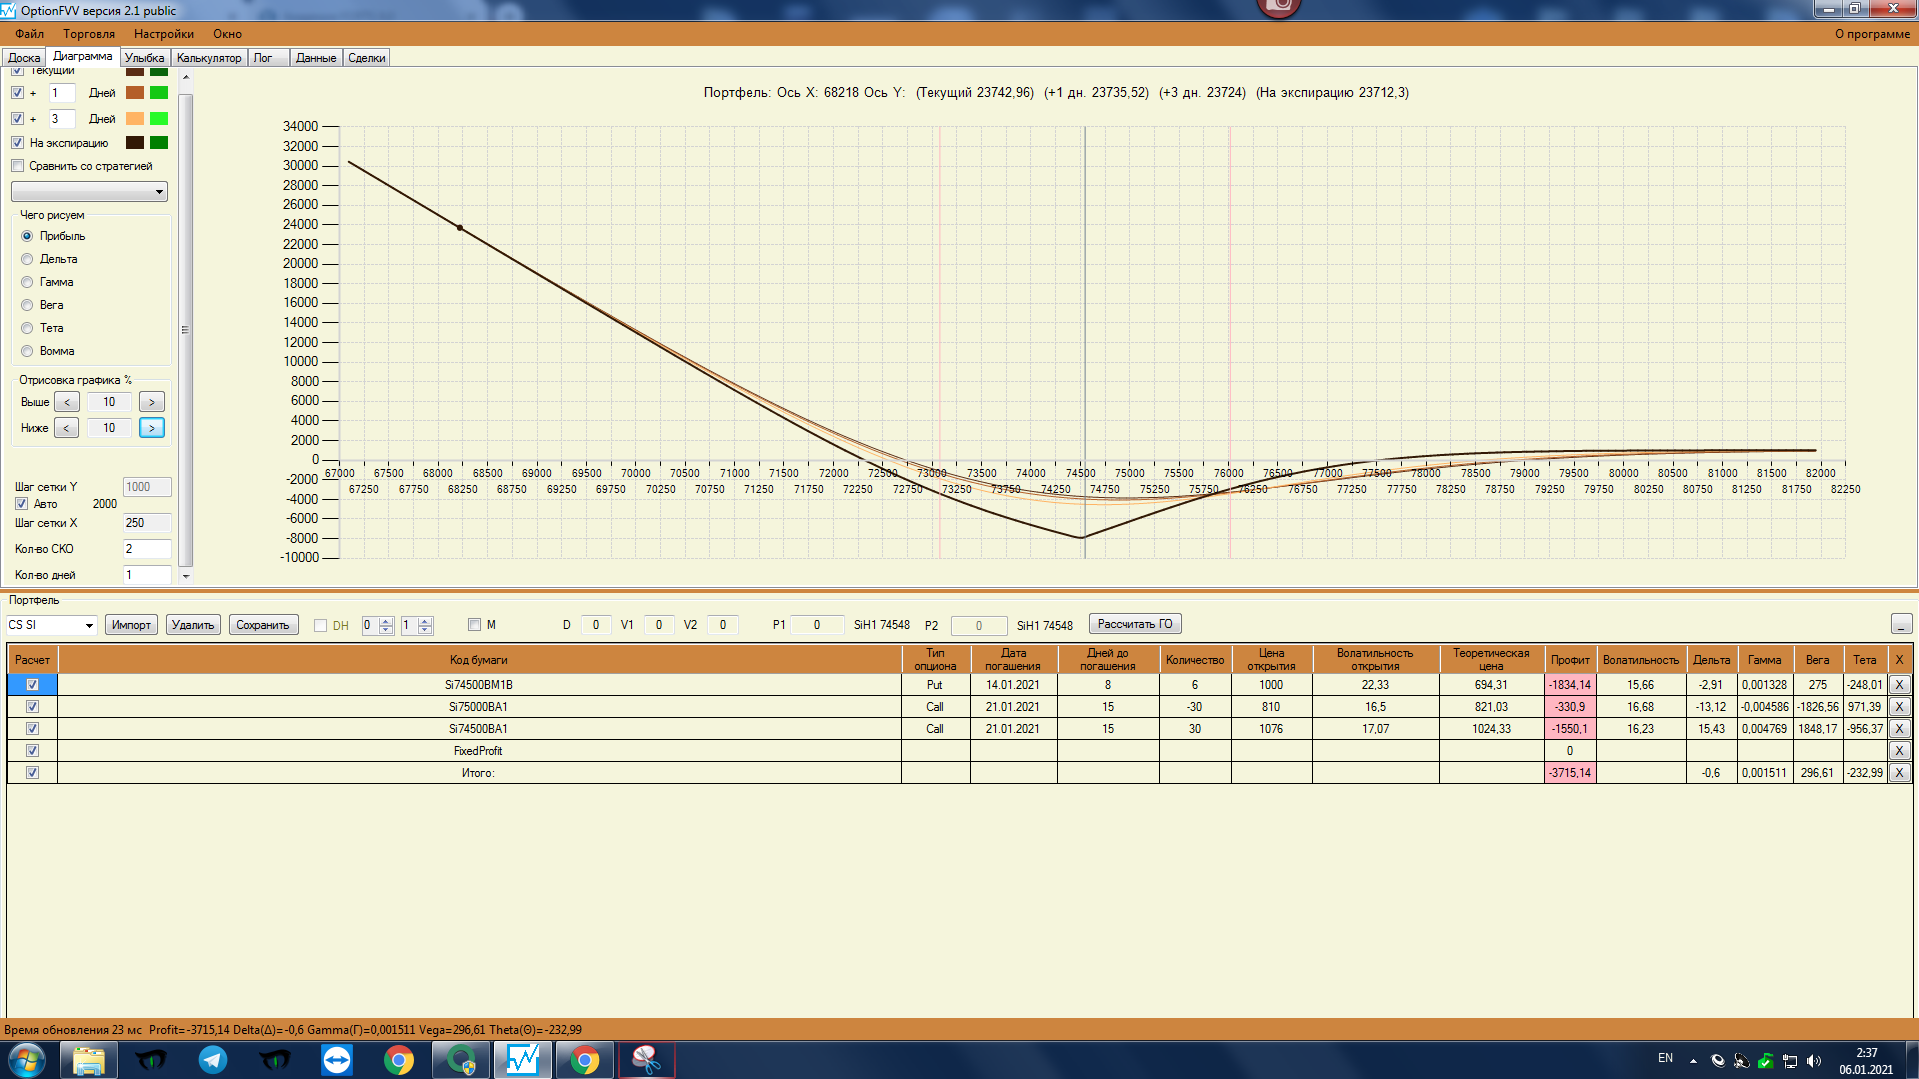Enable Сравнить со стратегией checkbox
The width and height of the screenshot is (1919, 1079).
(18, 166)
